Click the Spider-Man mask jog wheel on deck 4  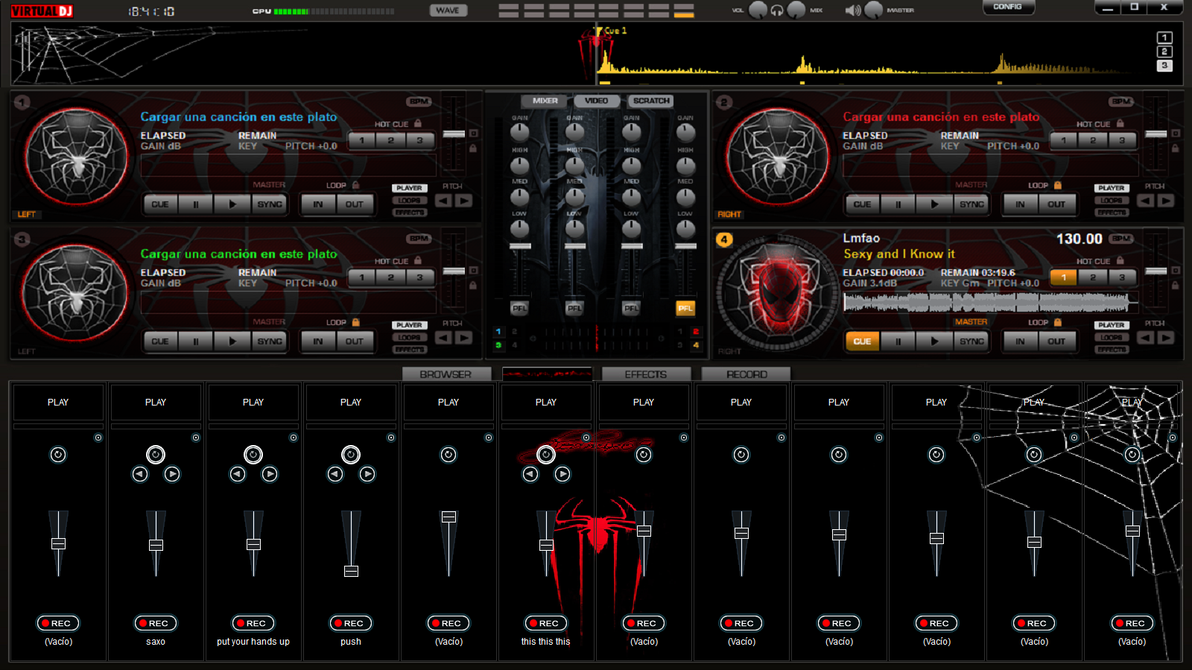777,294
